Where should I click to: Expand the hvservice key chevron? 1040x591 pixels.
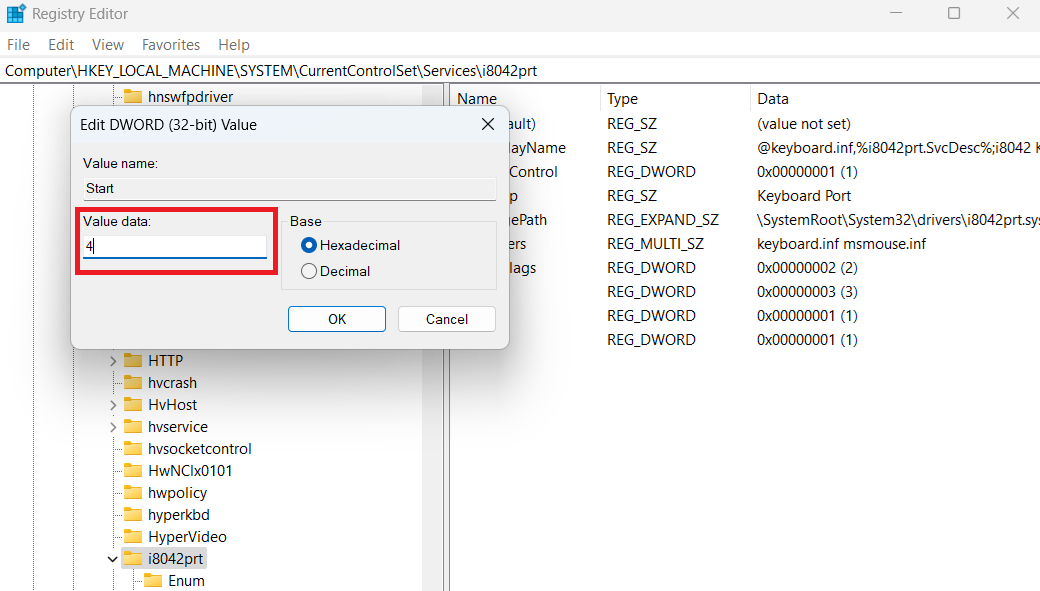[x=113, y=426]
